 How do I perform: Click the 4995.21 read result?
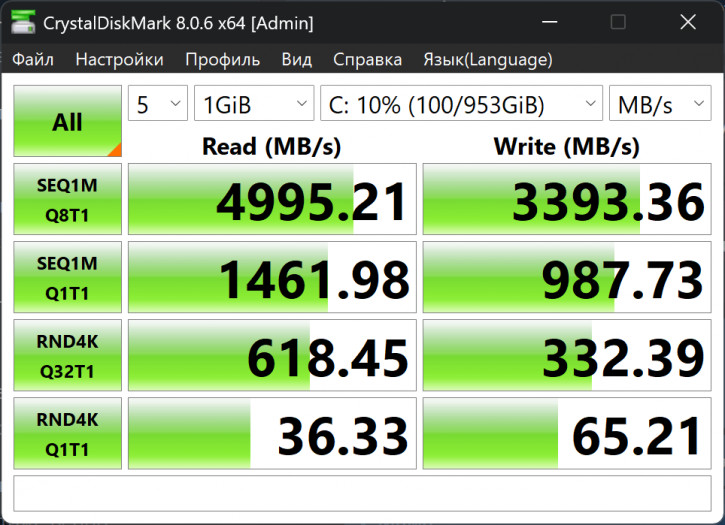[x=272, y=199]
